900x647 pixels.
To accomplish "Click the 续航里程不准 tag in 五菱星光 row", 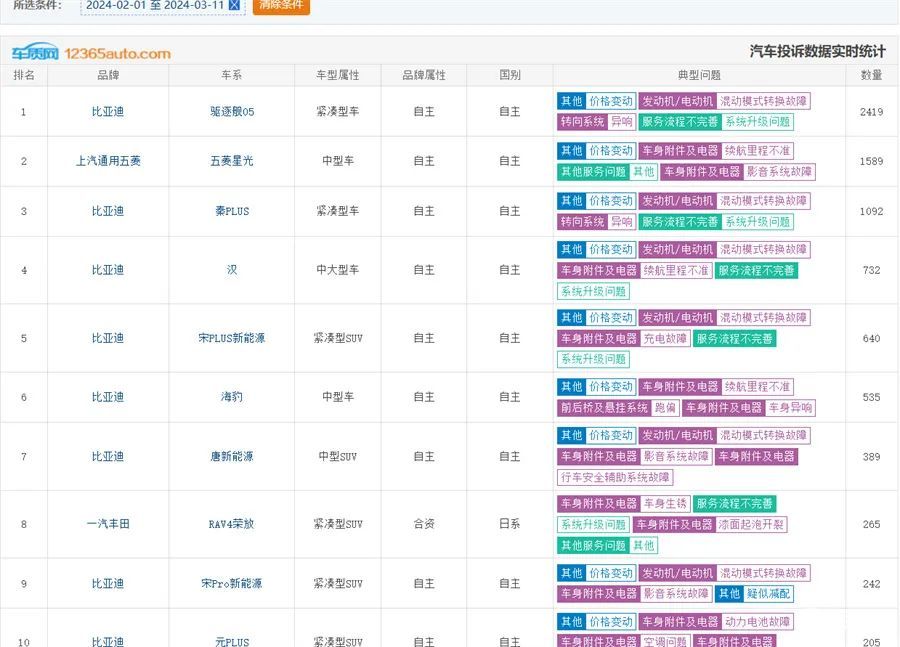I will tap(757, 151).
